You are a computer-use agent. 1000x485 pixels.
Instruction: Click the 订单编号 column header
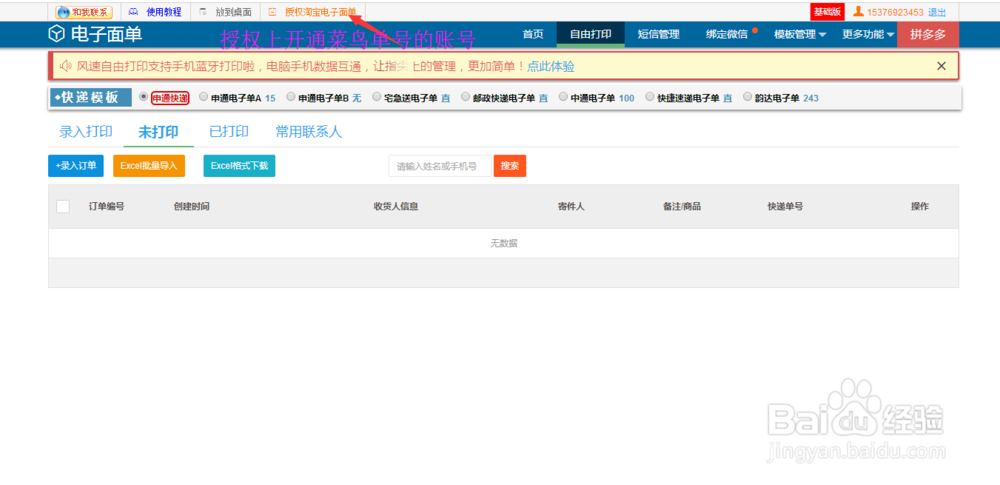click(x=107, y=206)
